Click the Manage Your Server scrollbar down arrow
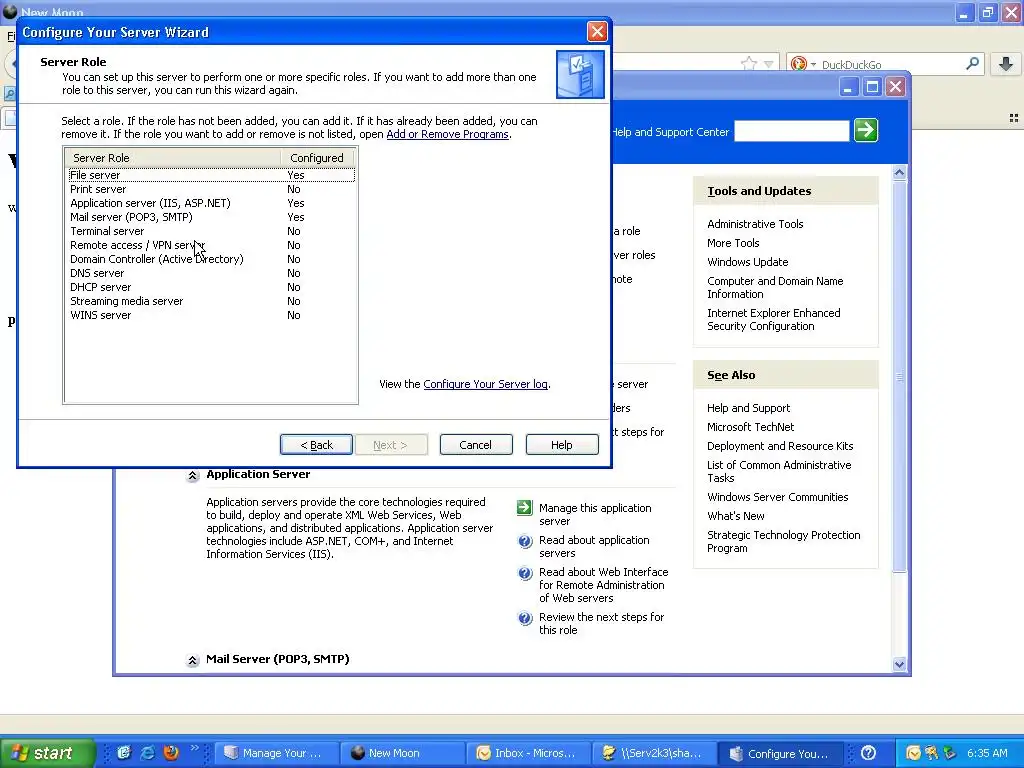 coord(899,664)
